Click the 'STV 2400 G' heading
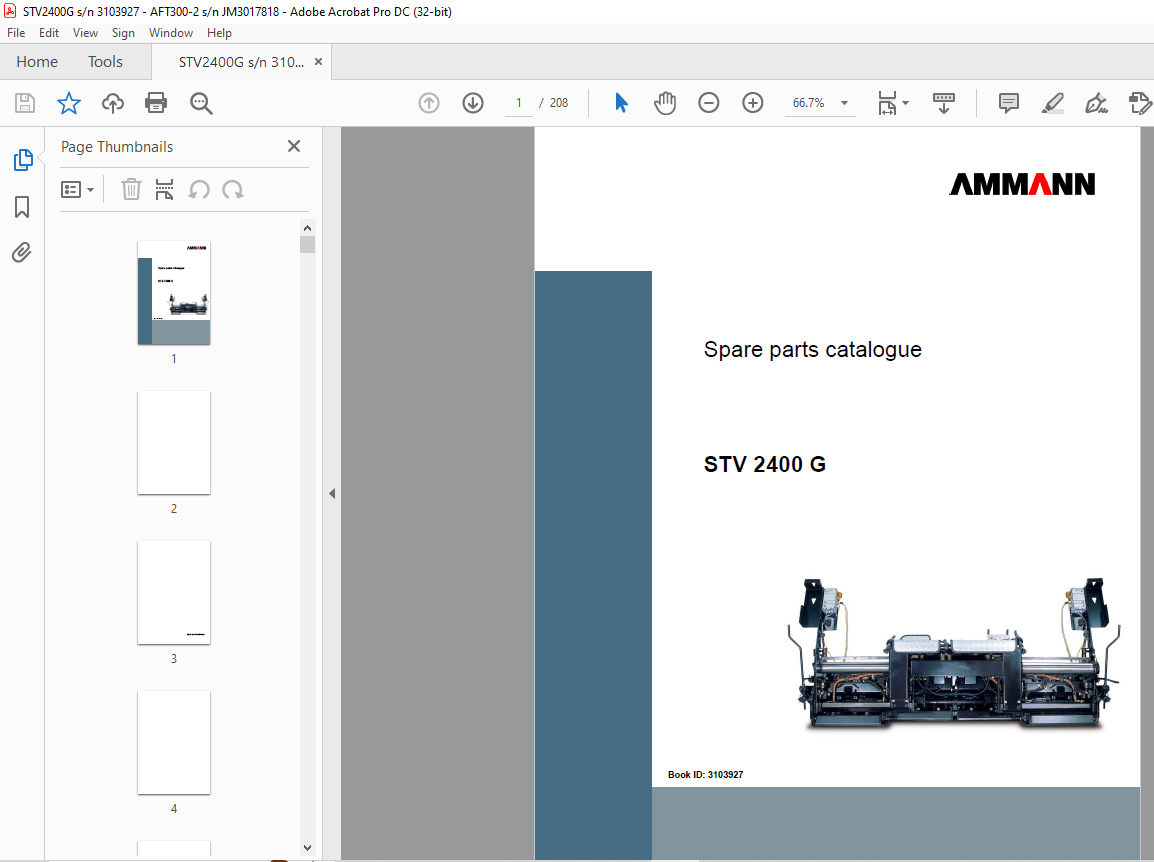This screenshot has height=862, width=1154. click(765, 464)
